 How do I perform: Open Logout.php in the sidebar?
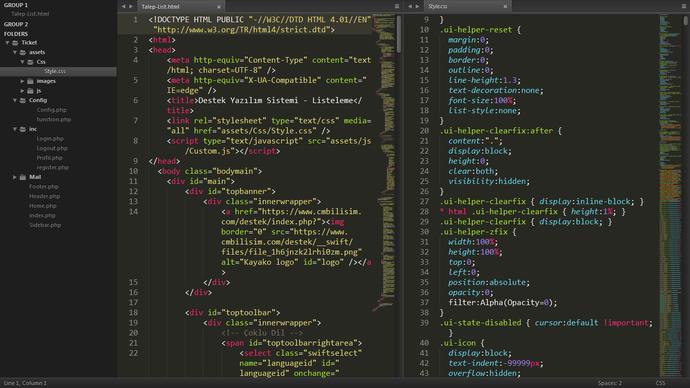[x=52, y=149]
